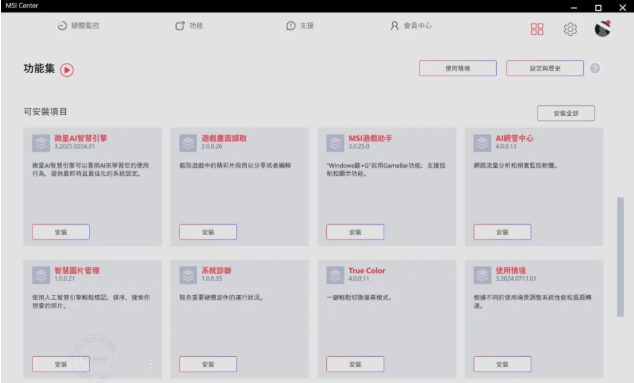Open settings gear icon

[x=570, y=29]
